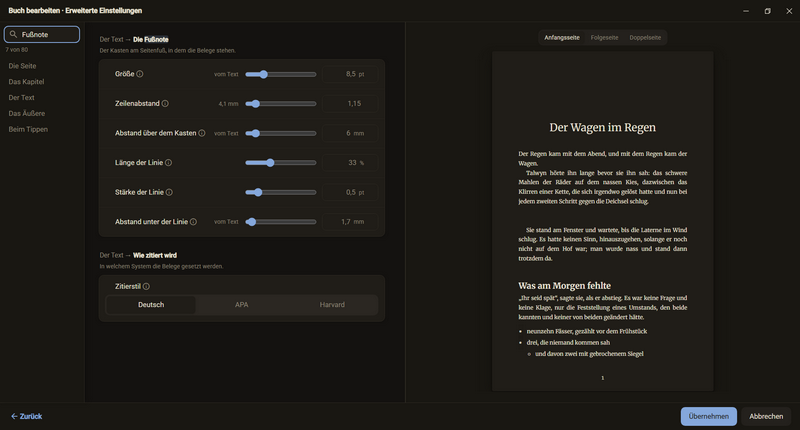800x430 pixels.
Task: Click the Die Fußnote section heading
Action: (151, 39)
